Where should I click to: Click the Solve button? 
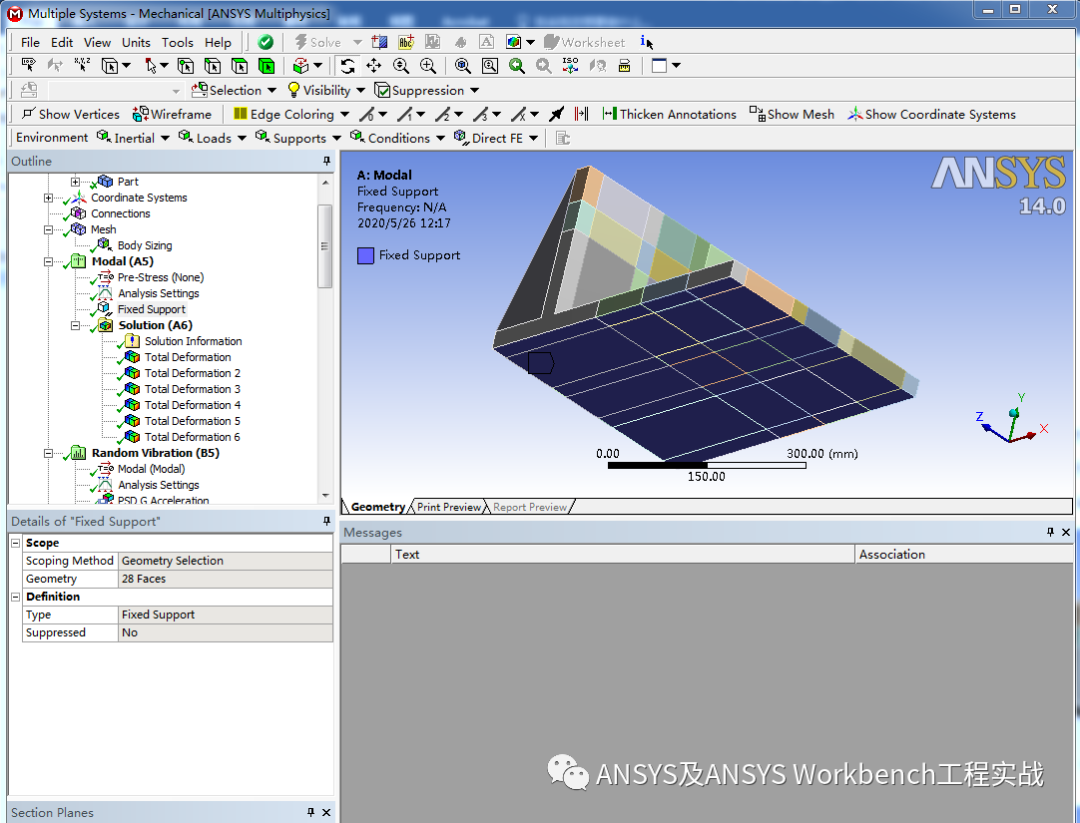tap(318, 42)
